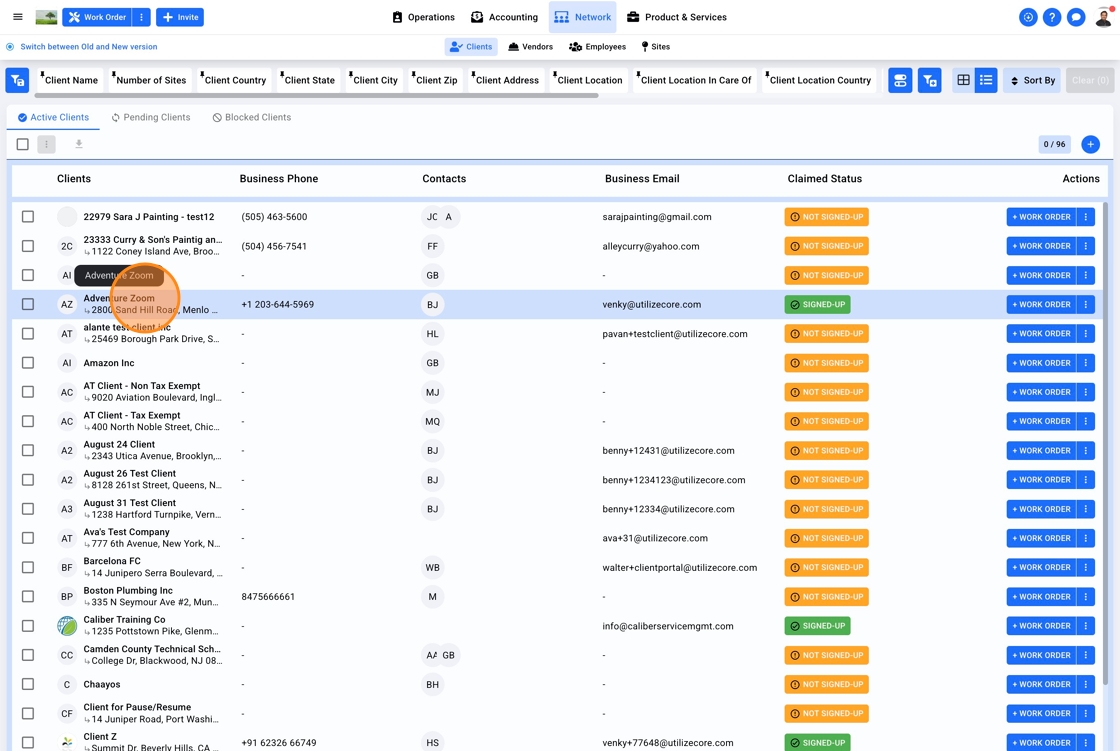This screenshot has width=1120, height=751.
Task: Open bulk actions three-dot menu
Action: tap(46, 144)
